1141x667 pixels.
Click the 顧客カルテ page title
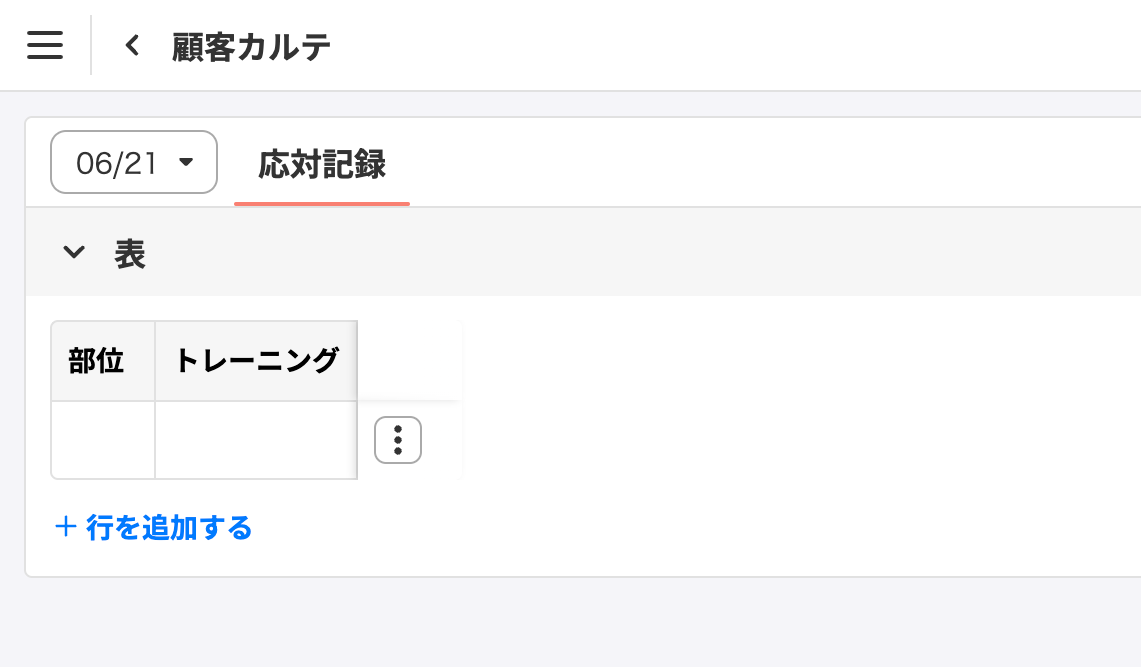[x=251, y=47]
